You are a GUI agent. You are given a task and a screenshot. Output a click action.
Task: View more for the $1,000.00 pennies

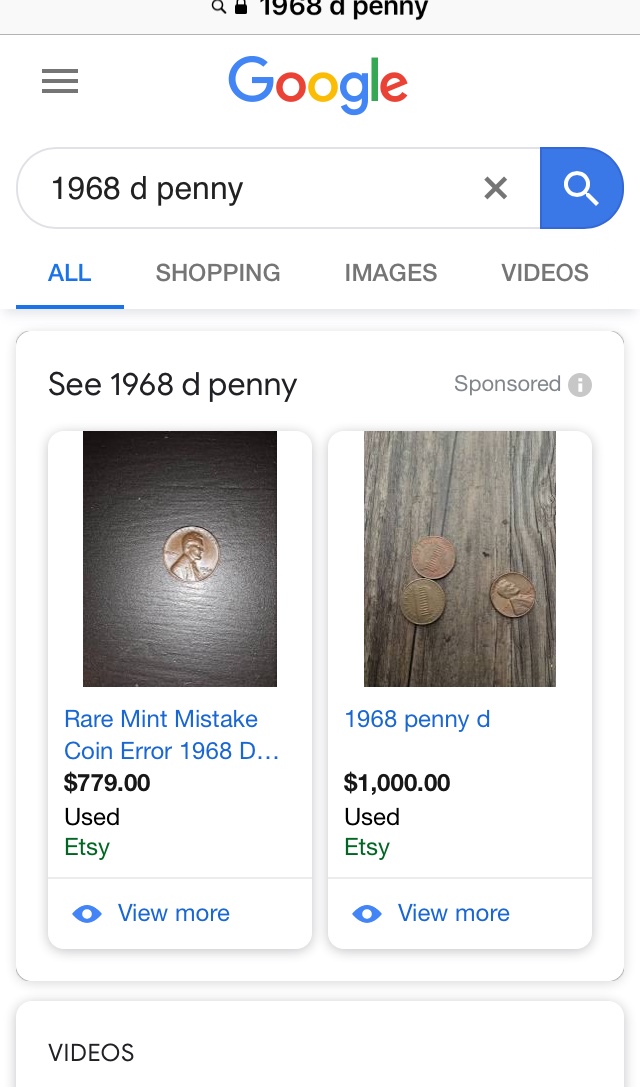[453, 914]
